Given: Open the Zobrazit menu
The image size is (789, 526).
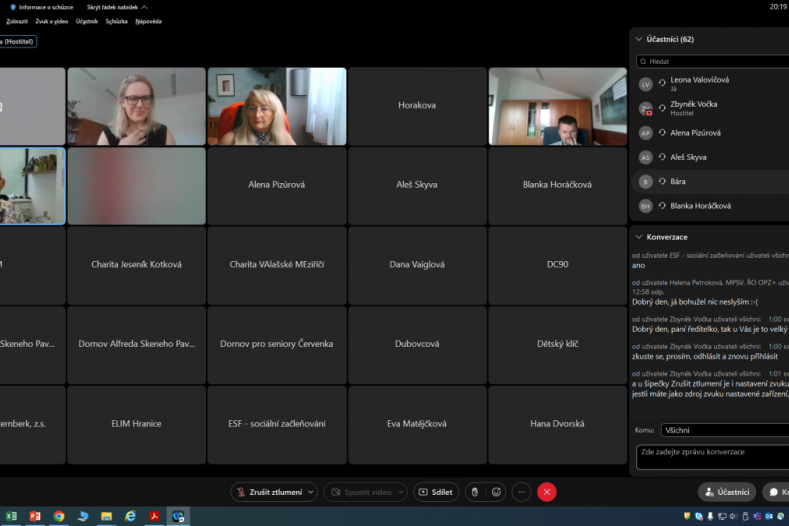Looking at the screenshot, I should click(17, 21).
